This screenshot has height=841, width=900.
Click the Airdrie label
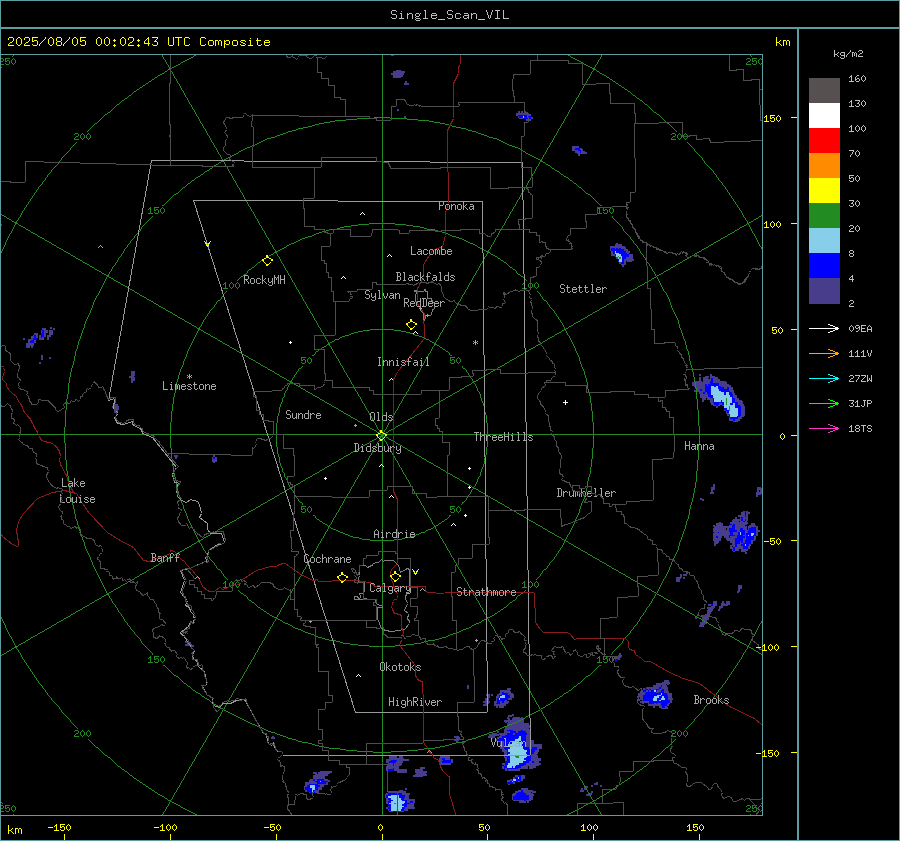394,534
